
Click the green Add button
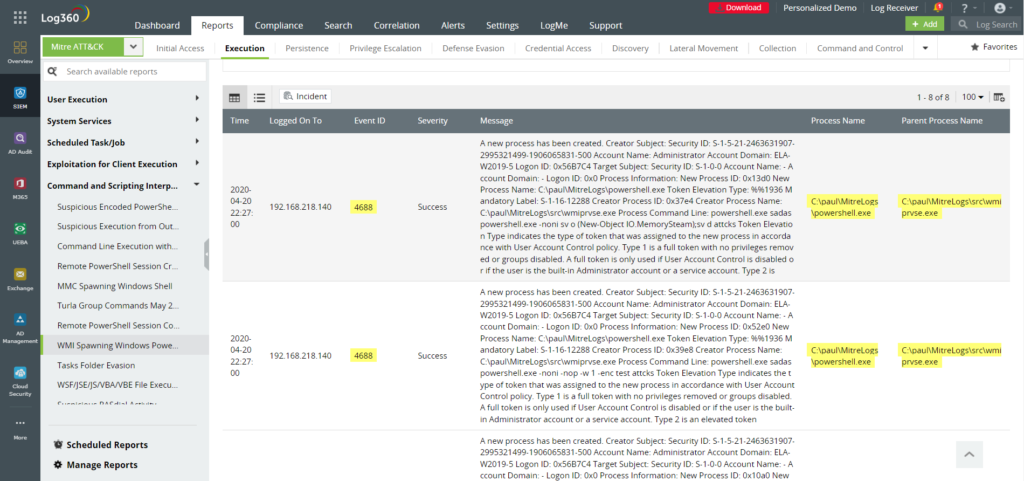pos(924,24)
